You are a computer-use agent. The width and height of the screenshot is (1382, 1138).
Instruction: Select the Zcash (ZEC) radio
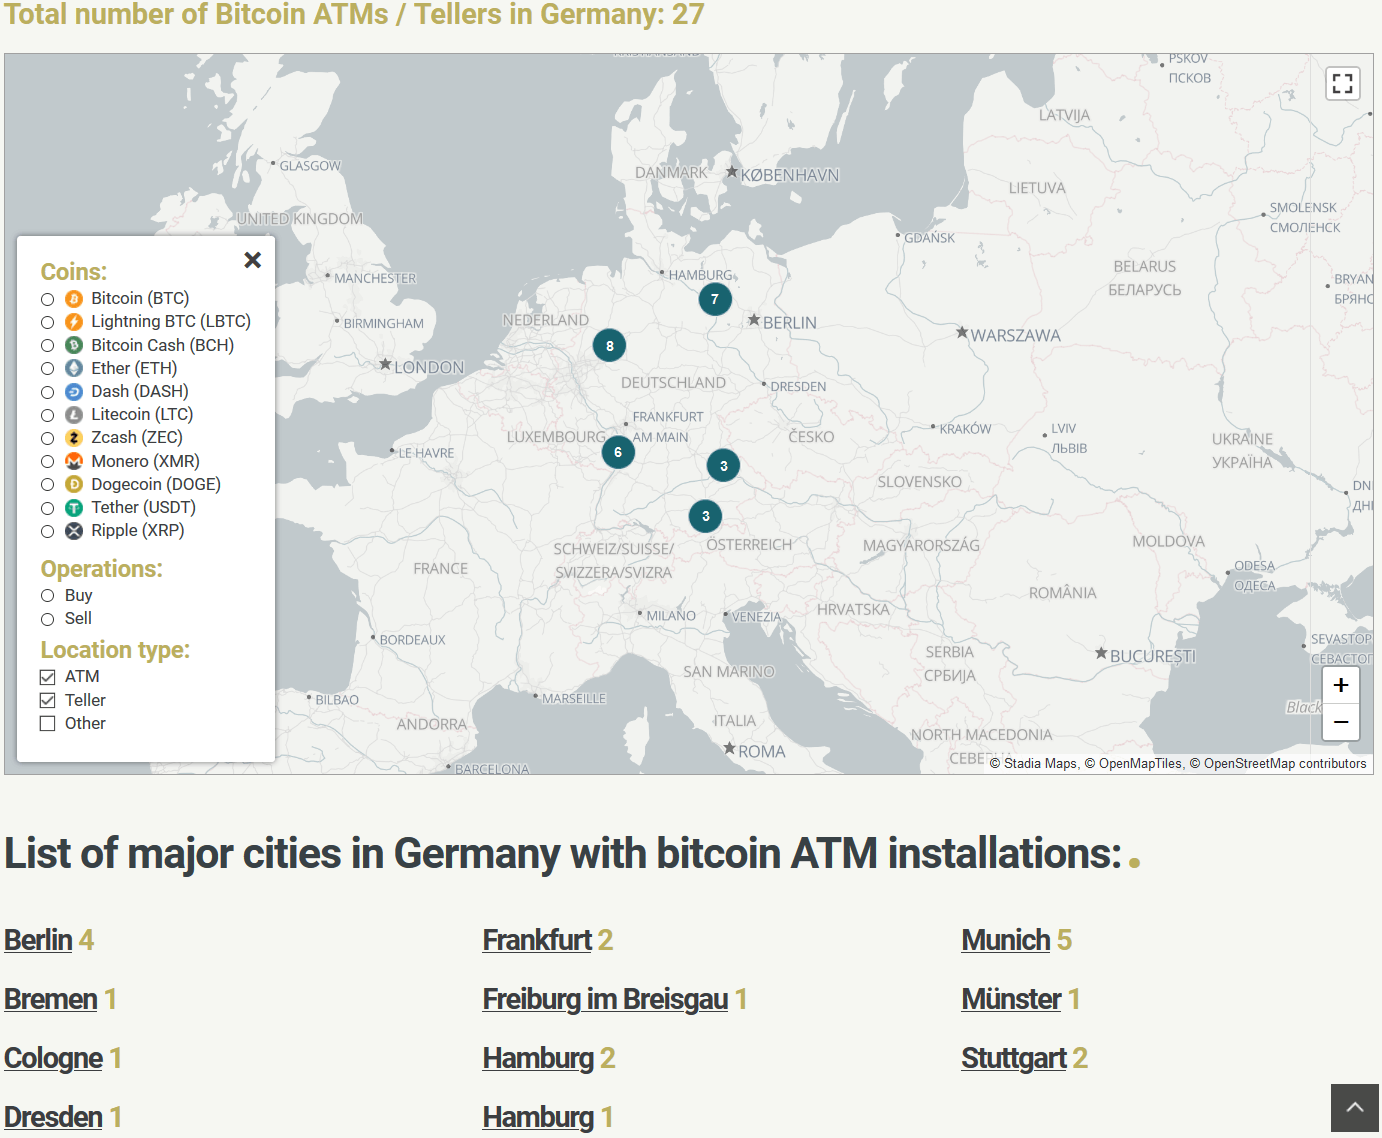point(47,438)
